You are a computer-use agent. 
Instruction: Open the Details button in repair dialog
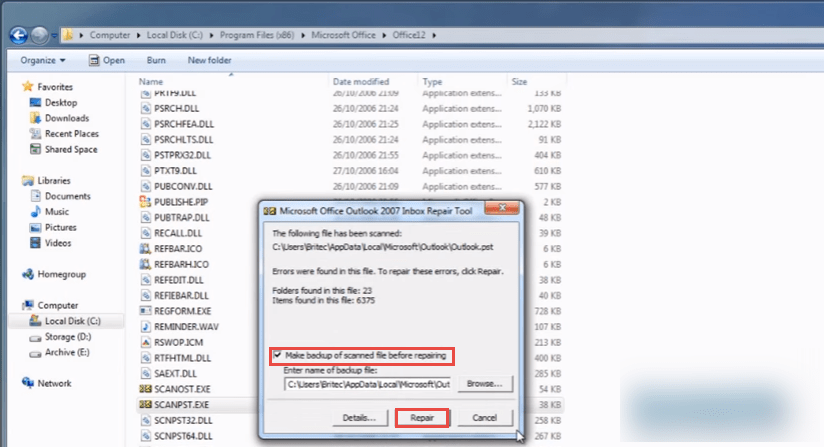pyautogui.click(x=359, y=418)
